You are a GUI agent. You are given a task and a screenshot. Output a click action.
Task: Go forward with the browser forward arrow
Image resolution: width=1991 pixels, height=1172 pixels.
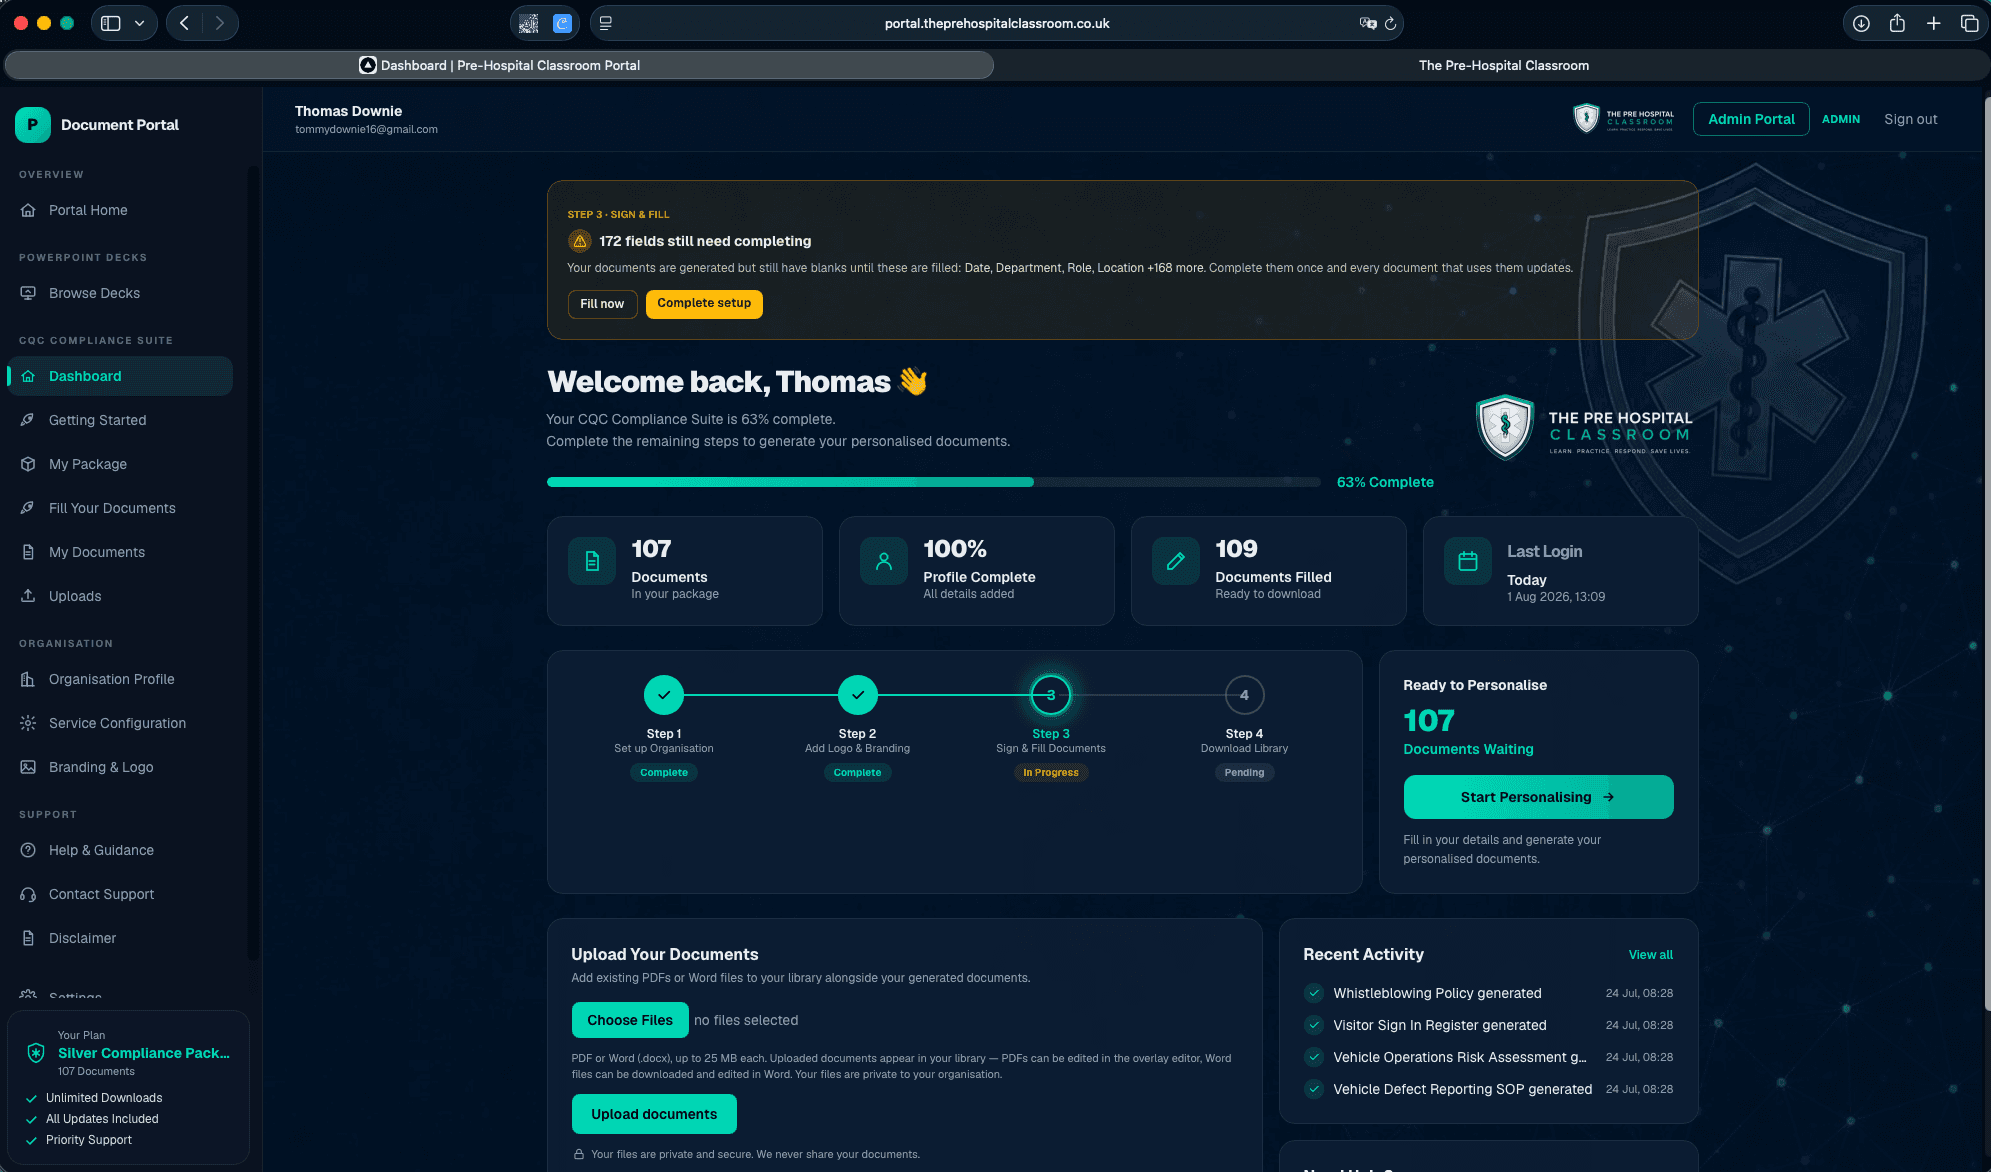pos(220,23)
